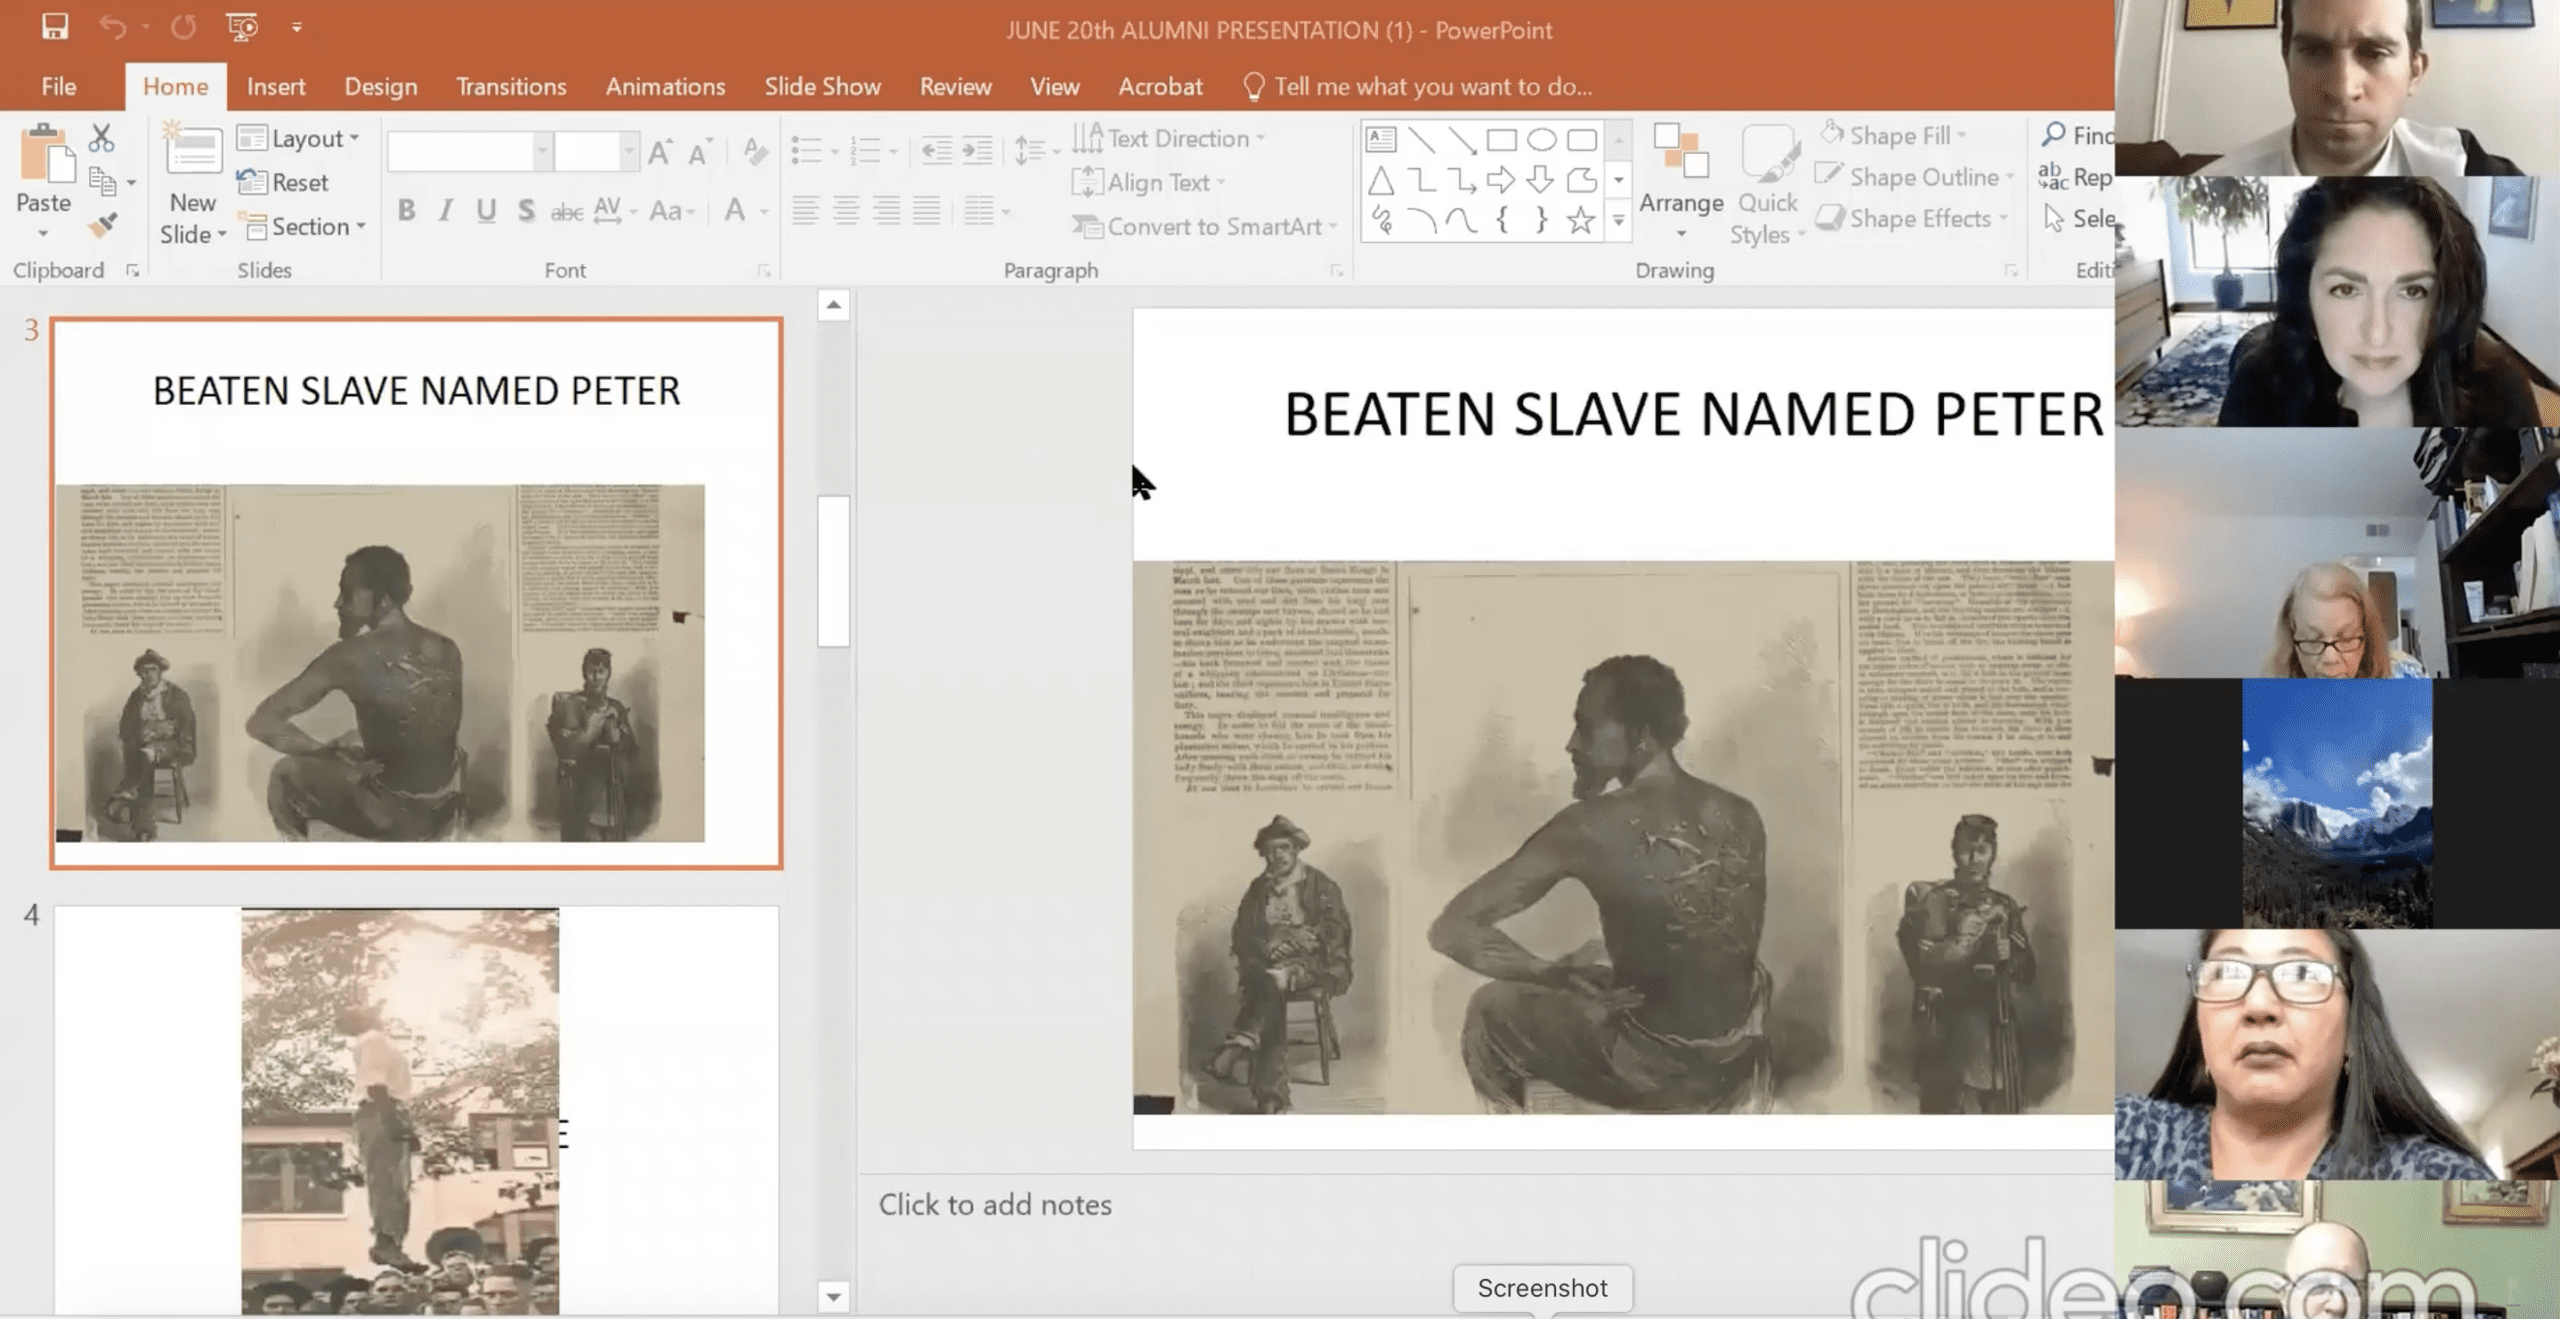Open the Text Direction menu
This screenshot has height=1319, width=2560.
[1169, 138]
